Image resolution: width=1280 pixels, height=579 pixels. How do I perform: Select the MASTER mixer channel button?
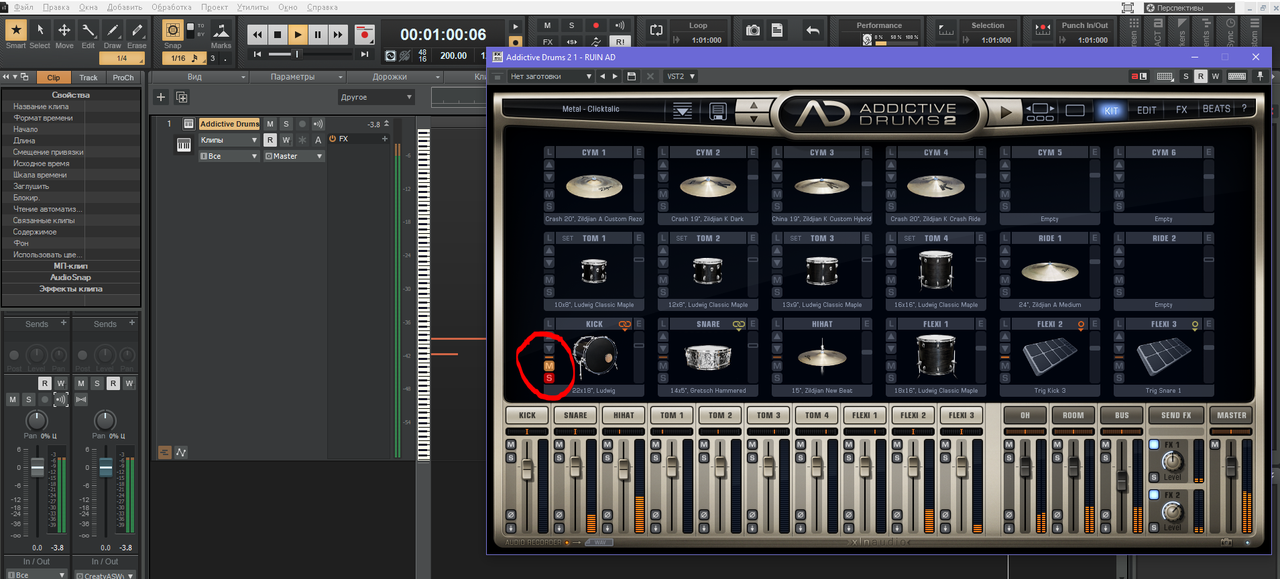tap(1231, 415)
